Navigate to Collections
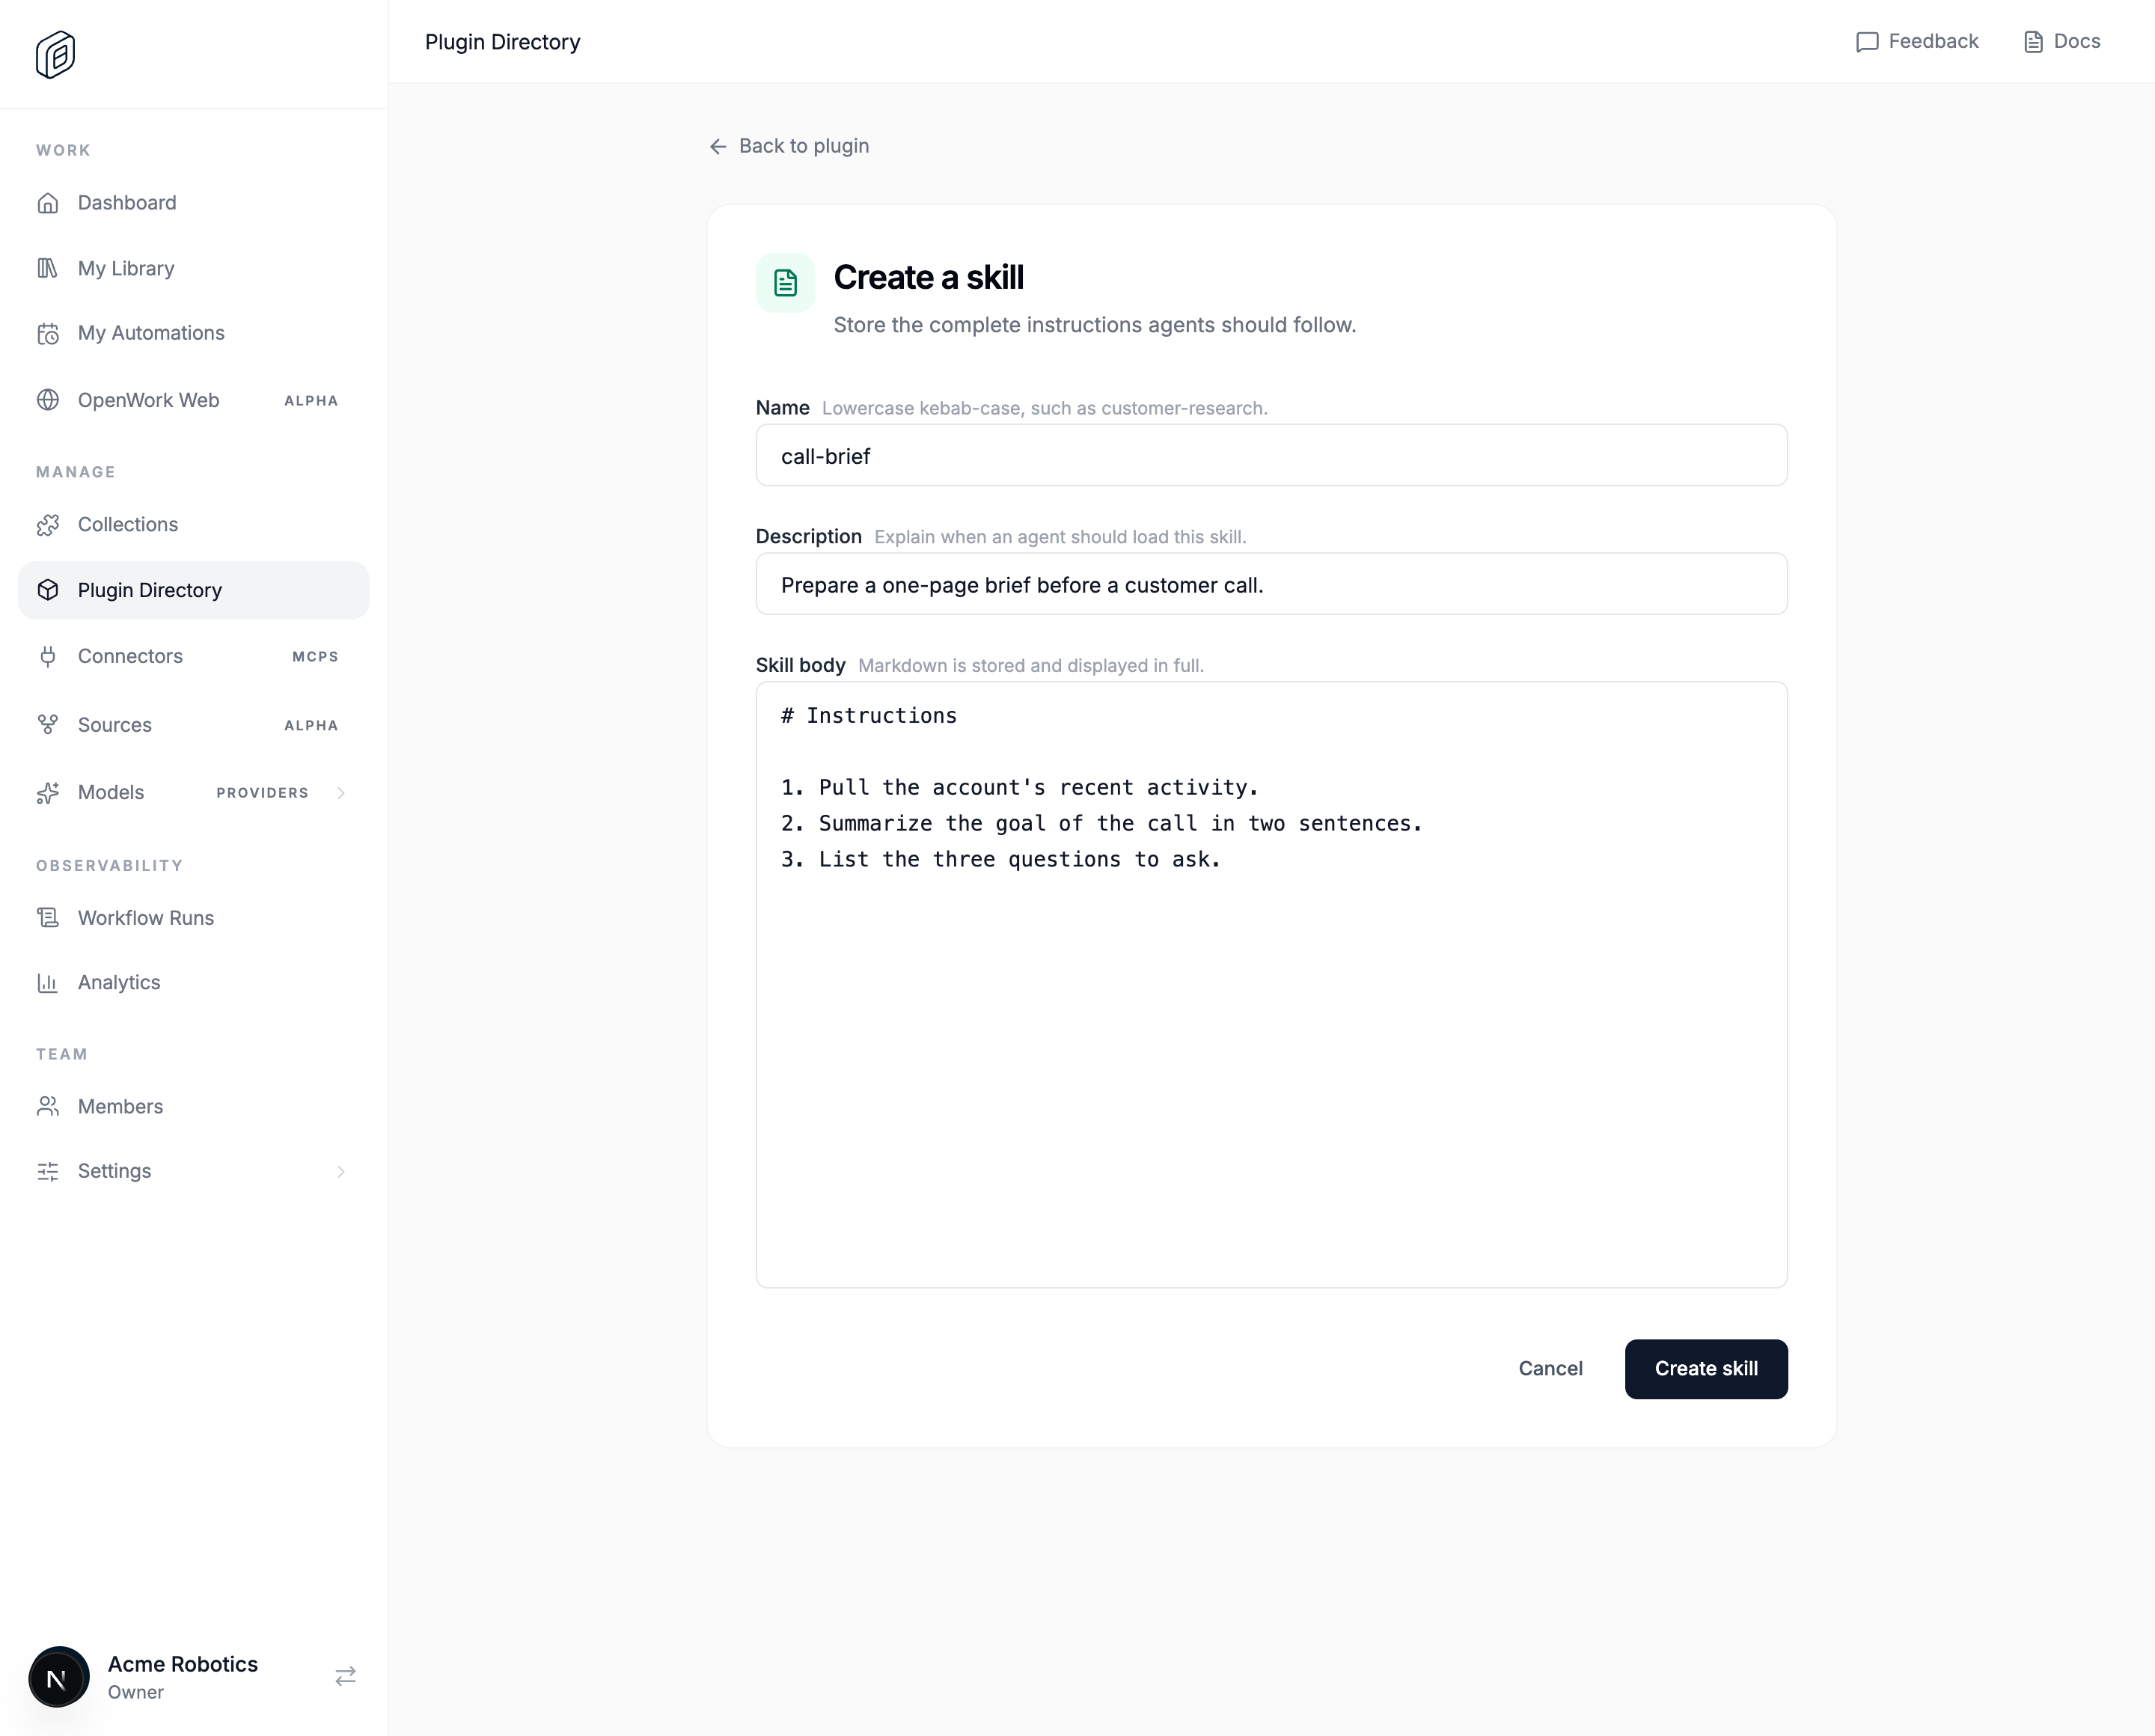Screen dimensions: 2155x1736 click(x=193, y=525)
